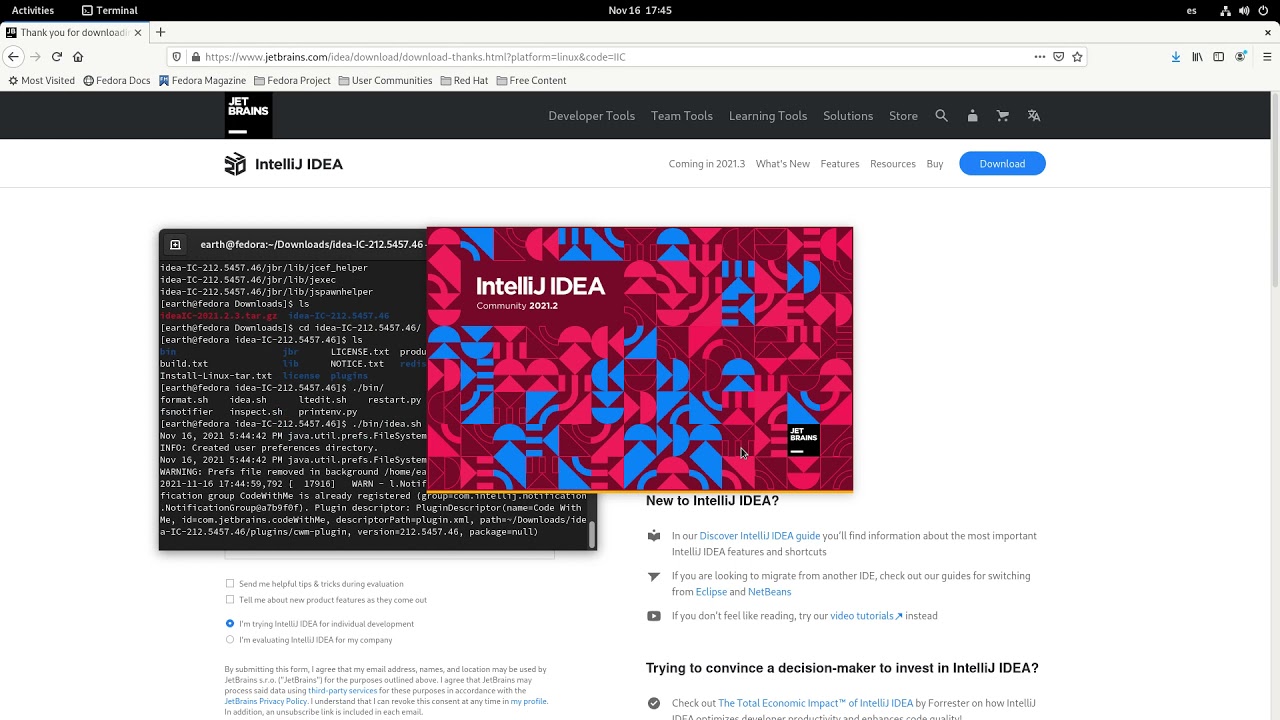Open 'The Total Economic Impact of IntelliJ IDEA' link

click(815, 703)
